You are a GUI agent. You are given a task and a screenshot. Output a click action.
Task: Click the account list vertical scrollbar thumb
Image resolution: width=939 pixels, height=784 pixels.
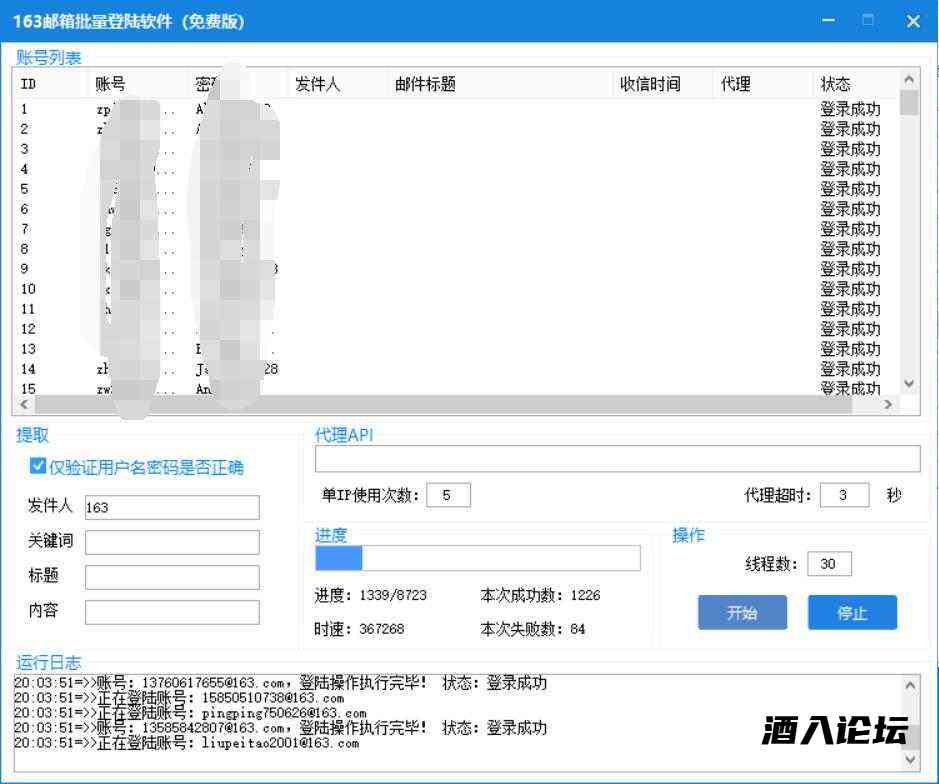click(x=909, y=102)
